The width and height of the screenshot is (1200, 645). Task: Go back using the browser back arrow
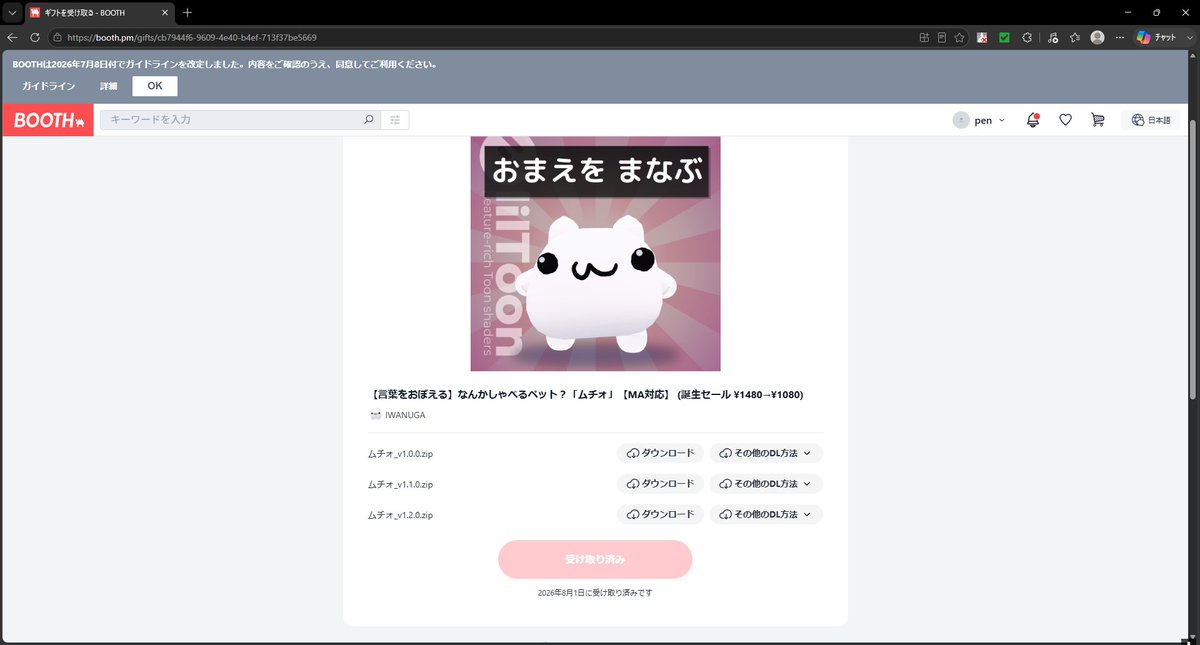tap(12, 37)
